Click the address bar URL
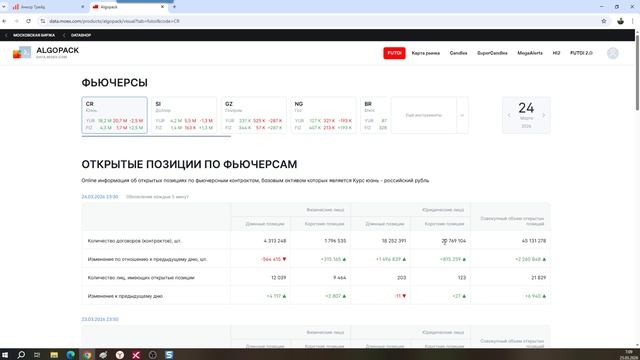 coord(114,21)
